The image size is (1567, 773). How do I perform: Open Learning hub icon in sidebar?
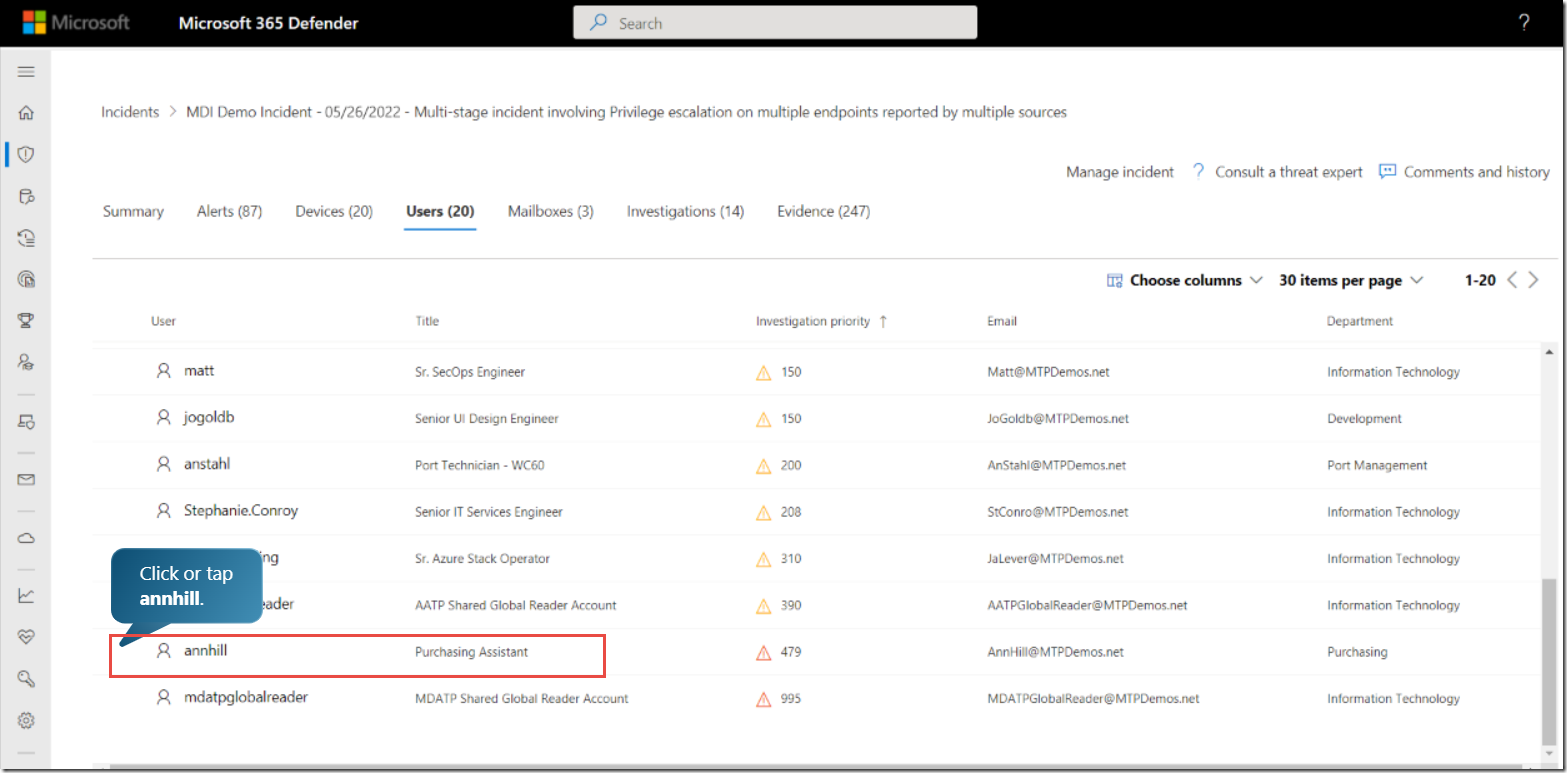coord(27,361)
